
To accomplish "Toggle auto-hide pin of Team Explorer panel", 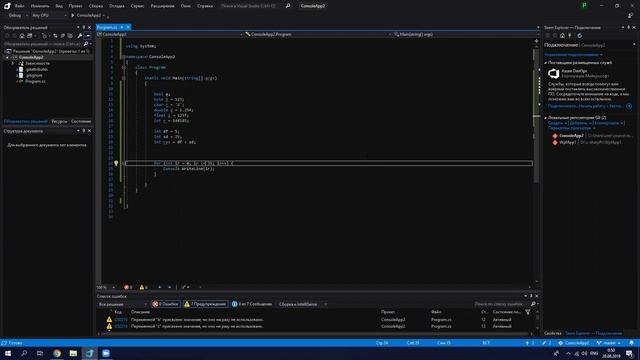I will (629, 27).
